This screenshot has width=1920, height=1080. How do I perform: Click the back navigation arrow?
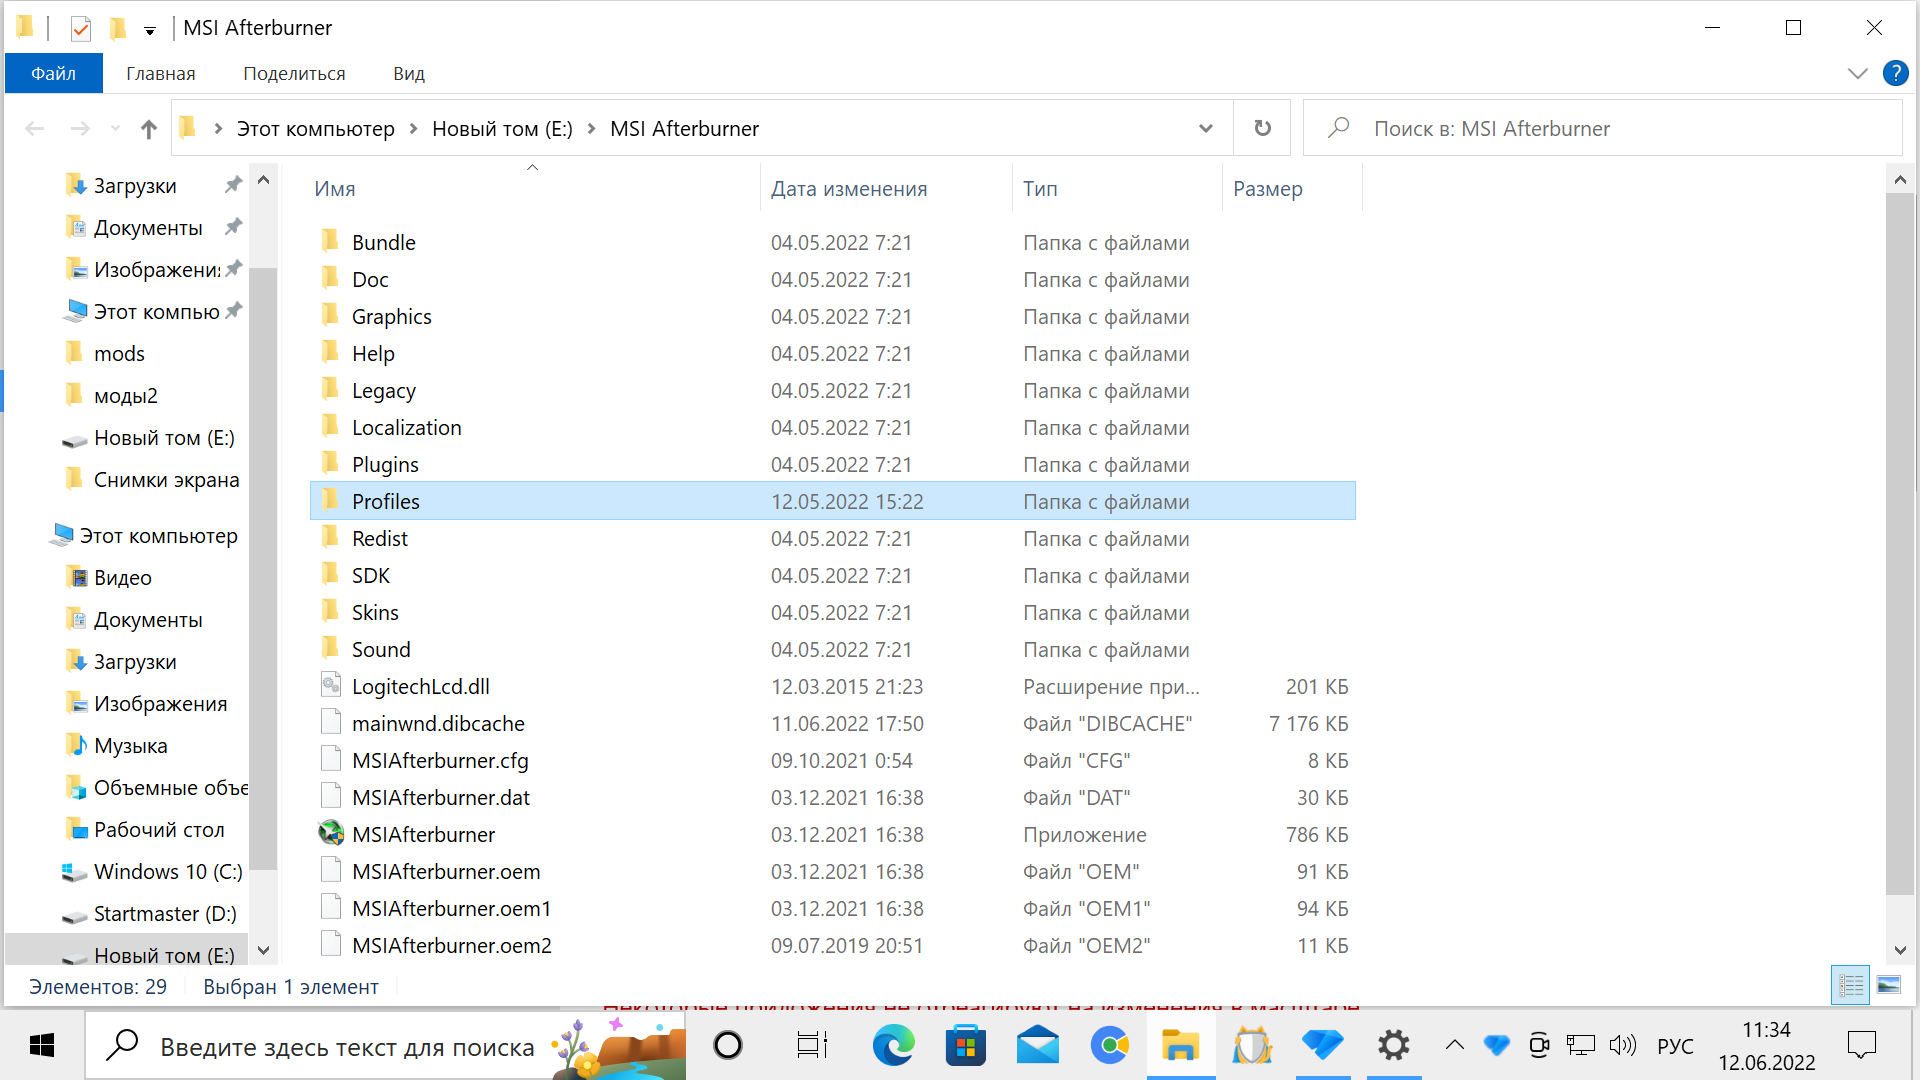coord(35,129)
